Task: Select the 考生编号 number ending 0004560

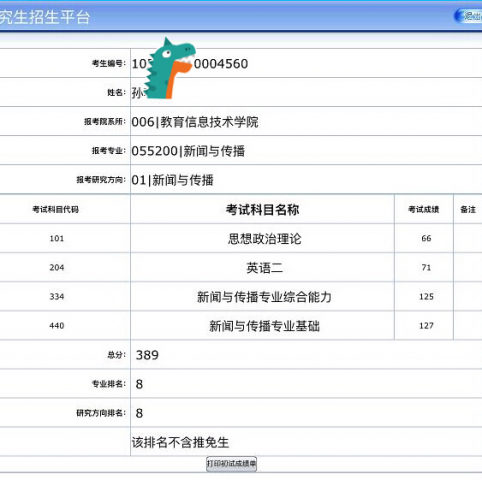Action: (x=190, y=64)
